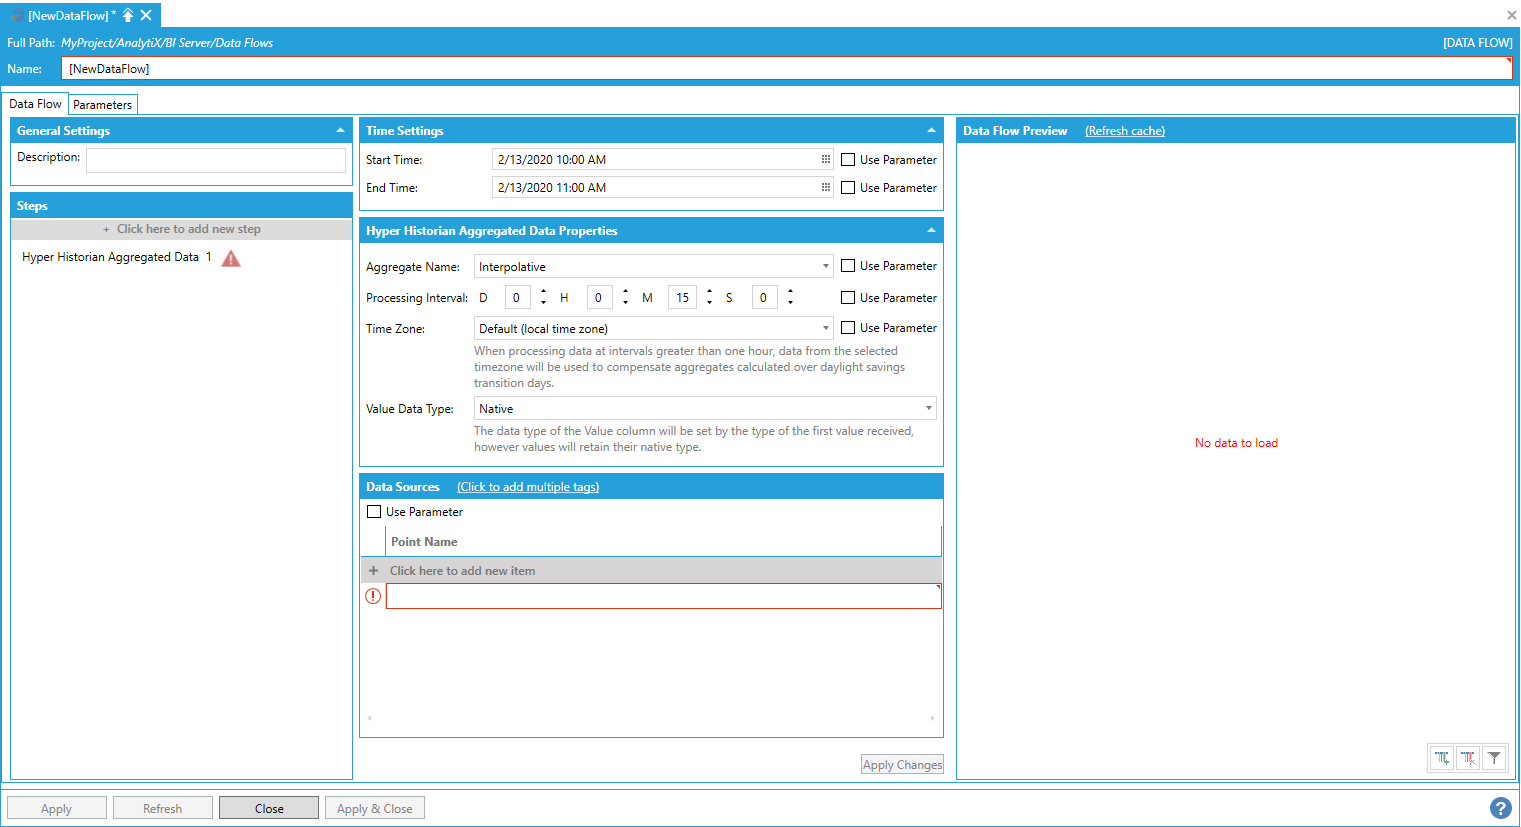Tick Use Parameter under Data Sources
The width and height of the screenshot is (1521, 827).
374,512
